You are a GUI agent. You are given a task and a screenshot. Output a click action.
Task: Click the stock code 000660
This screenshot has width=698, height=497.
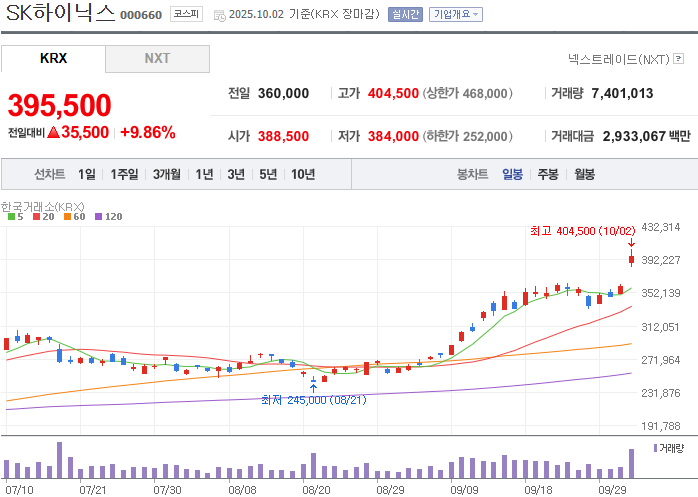(x=141, y=15)
